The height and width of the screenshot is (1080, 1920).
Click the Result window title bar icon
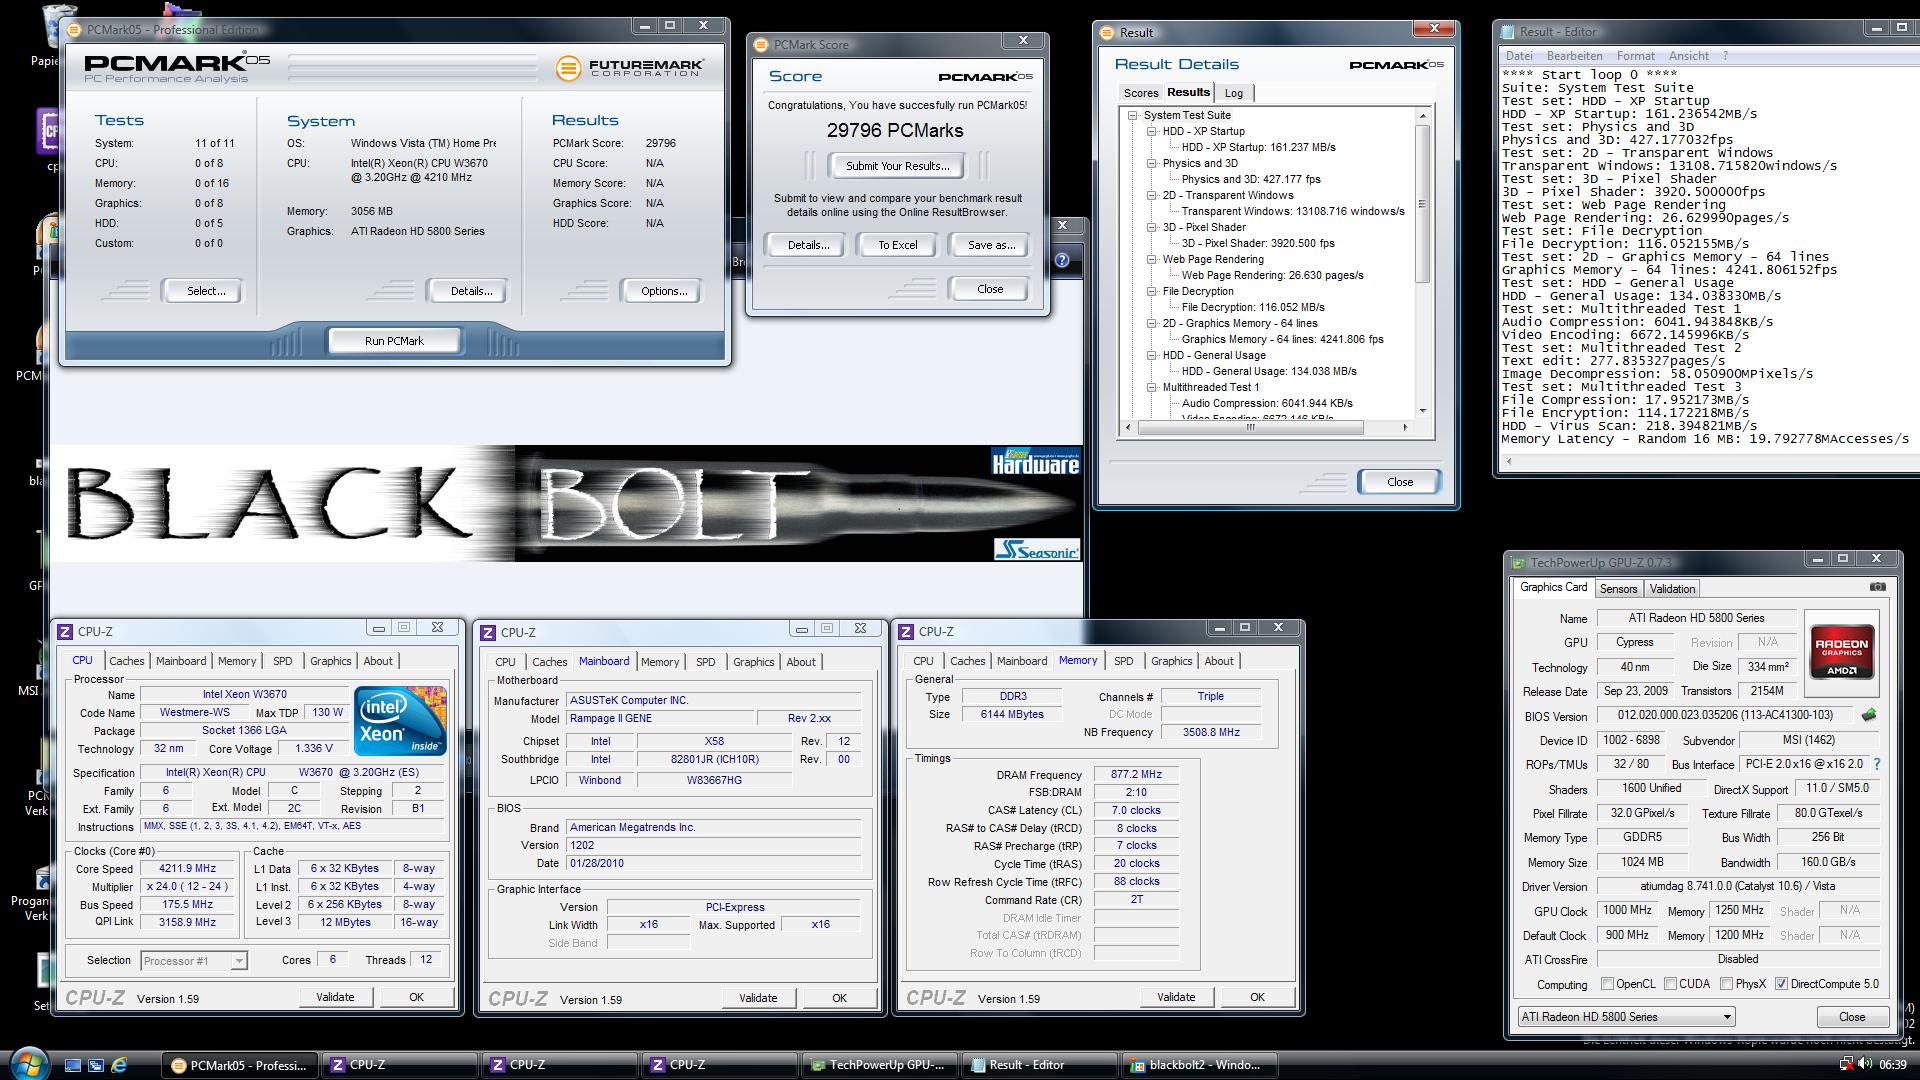click(x=1107, y=33)
